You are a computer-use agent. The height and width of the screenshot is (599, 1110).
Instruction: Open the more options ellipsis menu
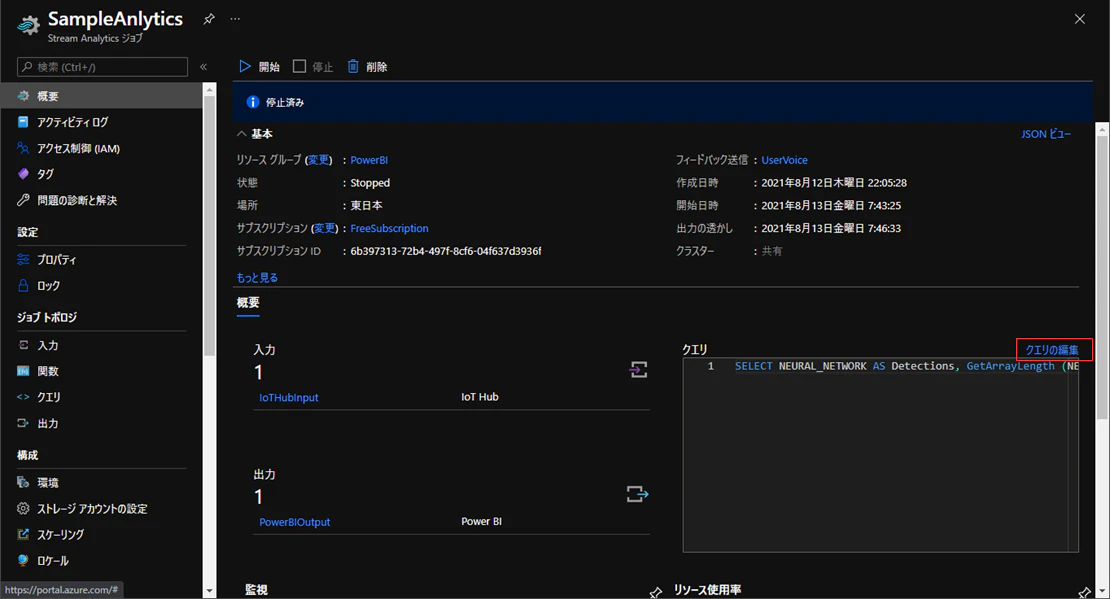tap(235, 19)
